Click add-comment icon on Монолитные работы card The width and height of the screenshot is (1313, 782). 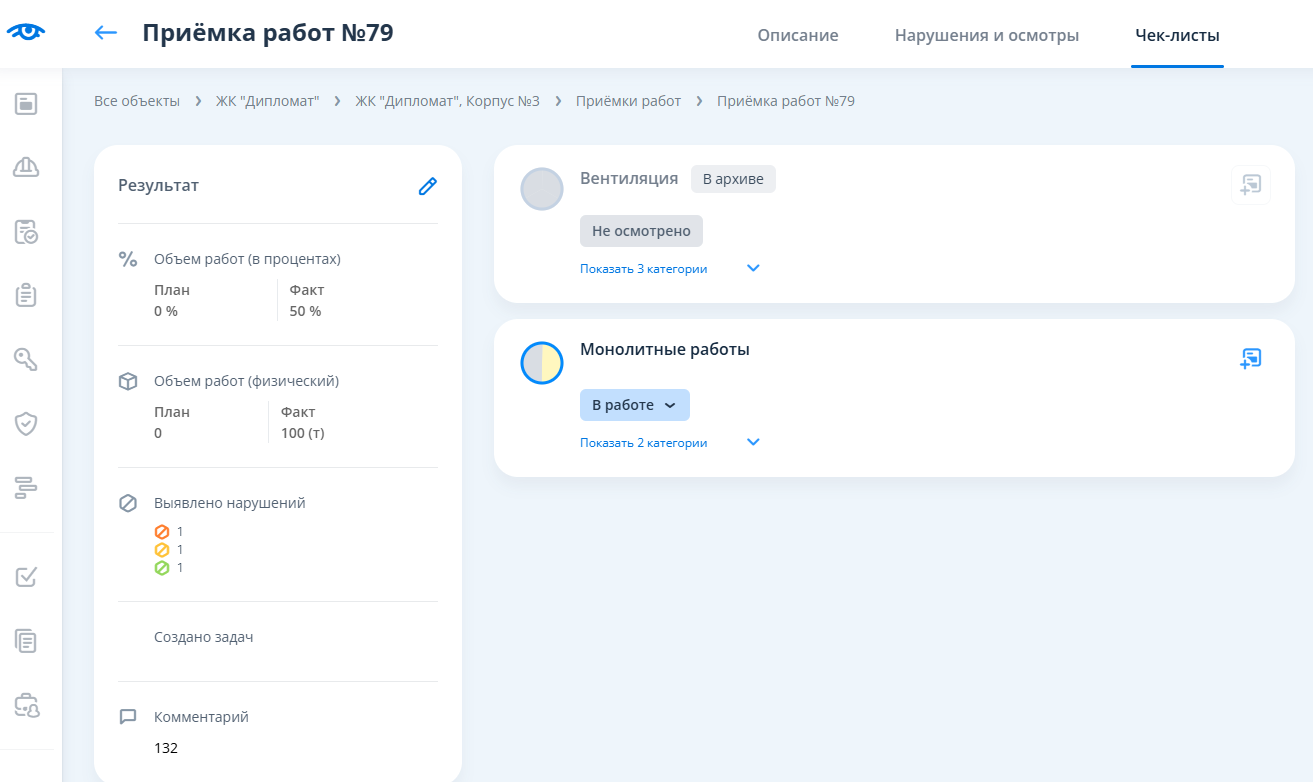(x=1250, y=359)
